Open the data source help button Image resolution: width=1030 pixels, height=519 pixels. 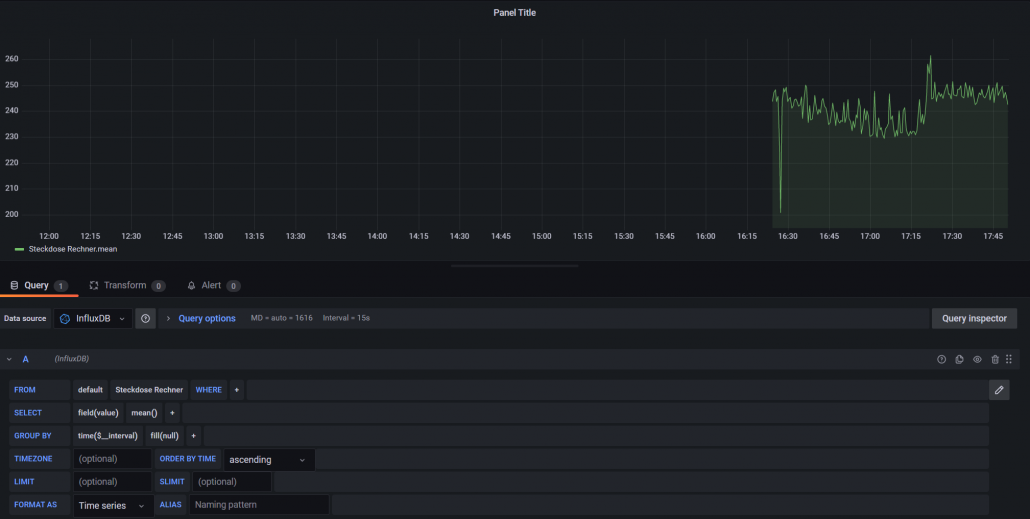pos(145,319)
